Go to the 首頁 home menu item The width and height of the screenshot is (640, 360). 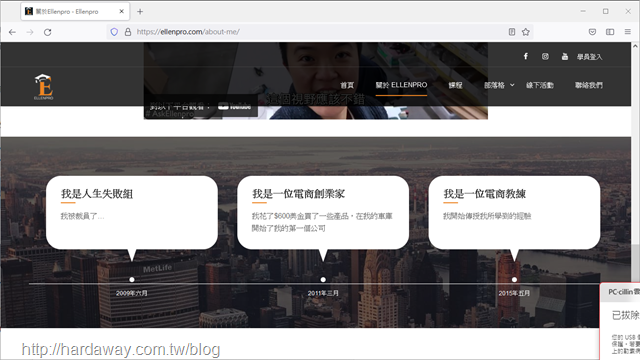[x=347, y=85]
